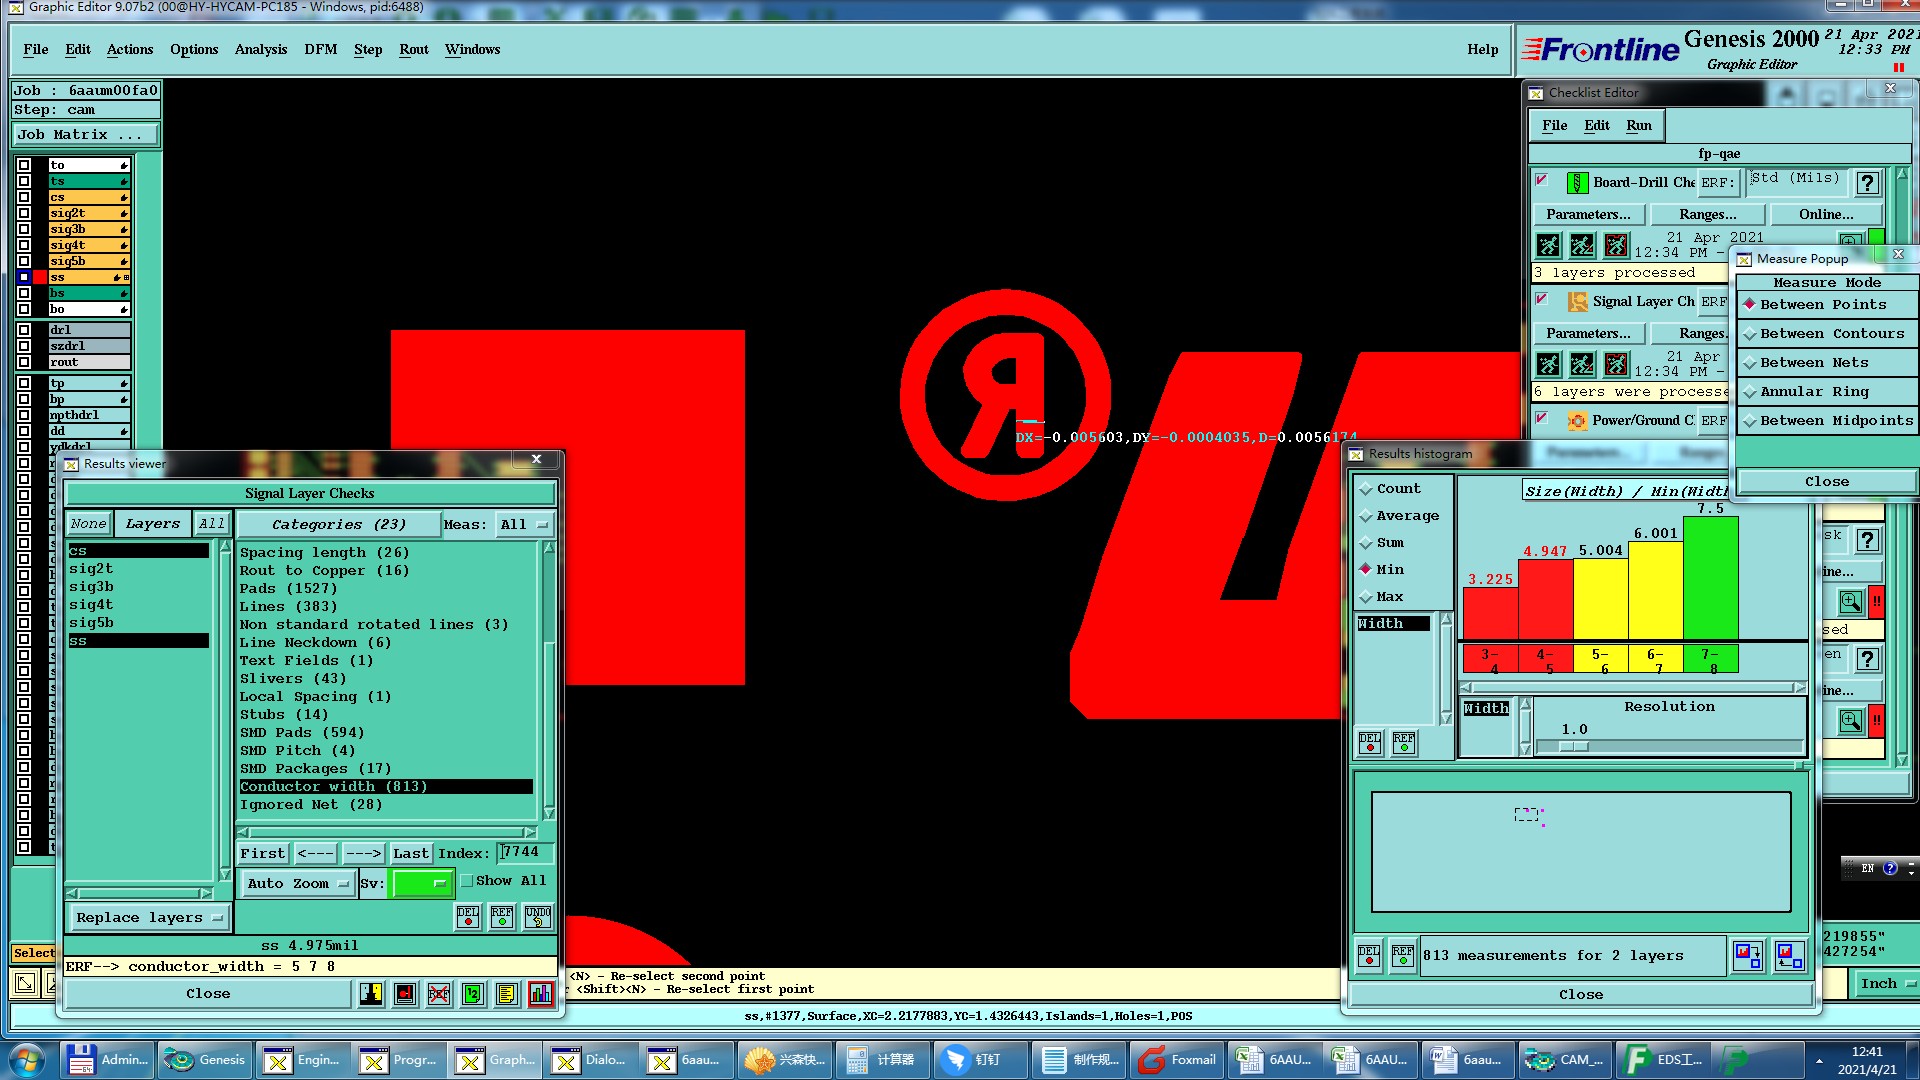Expand the Replace layers dropdown

point(149,918)
